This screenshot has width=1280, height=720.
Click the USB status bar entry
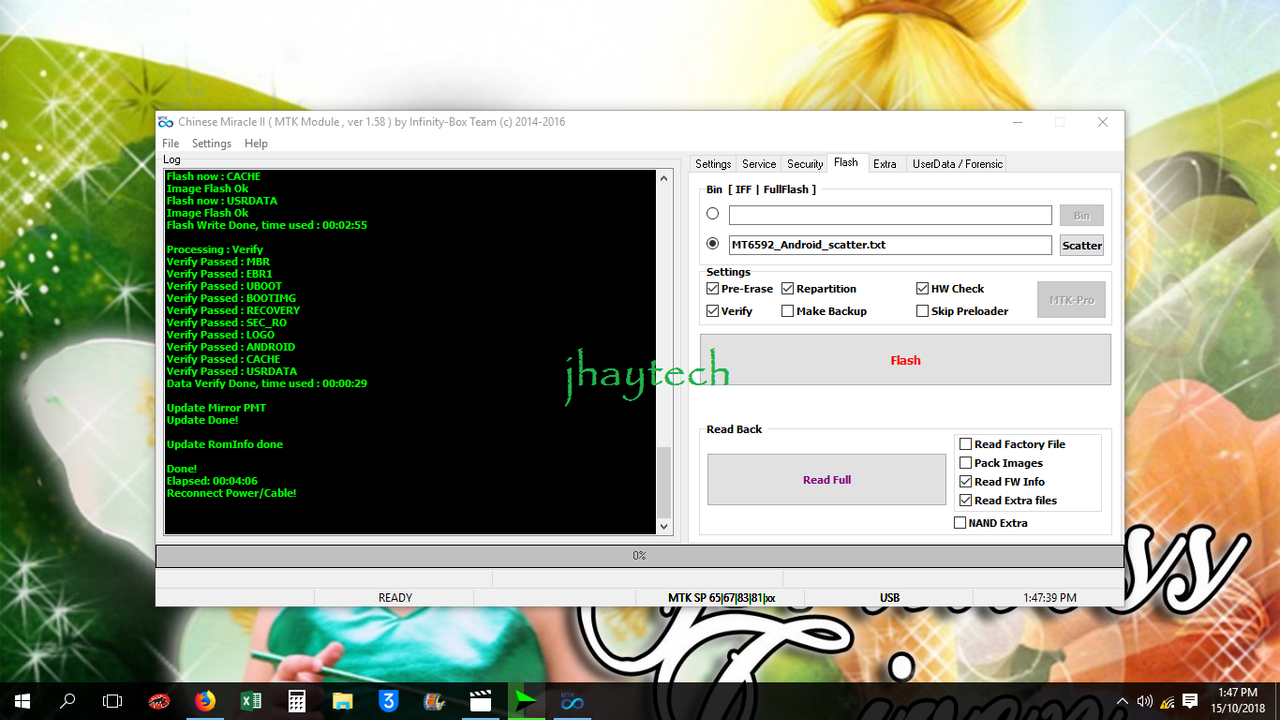[x=890, y=598]
